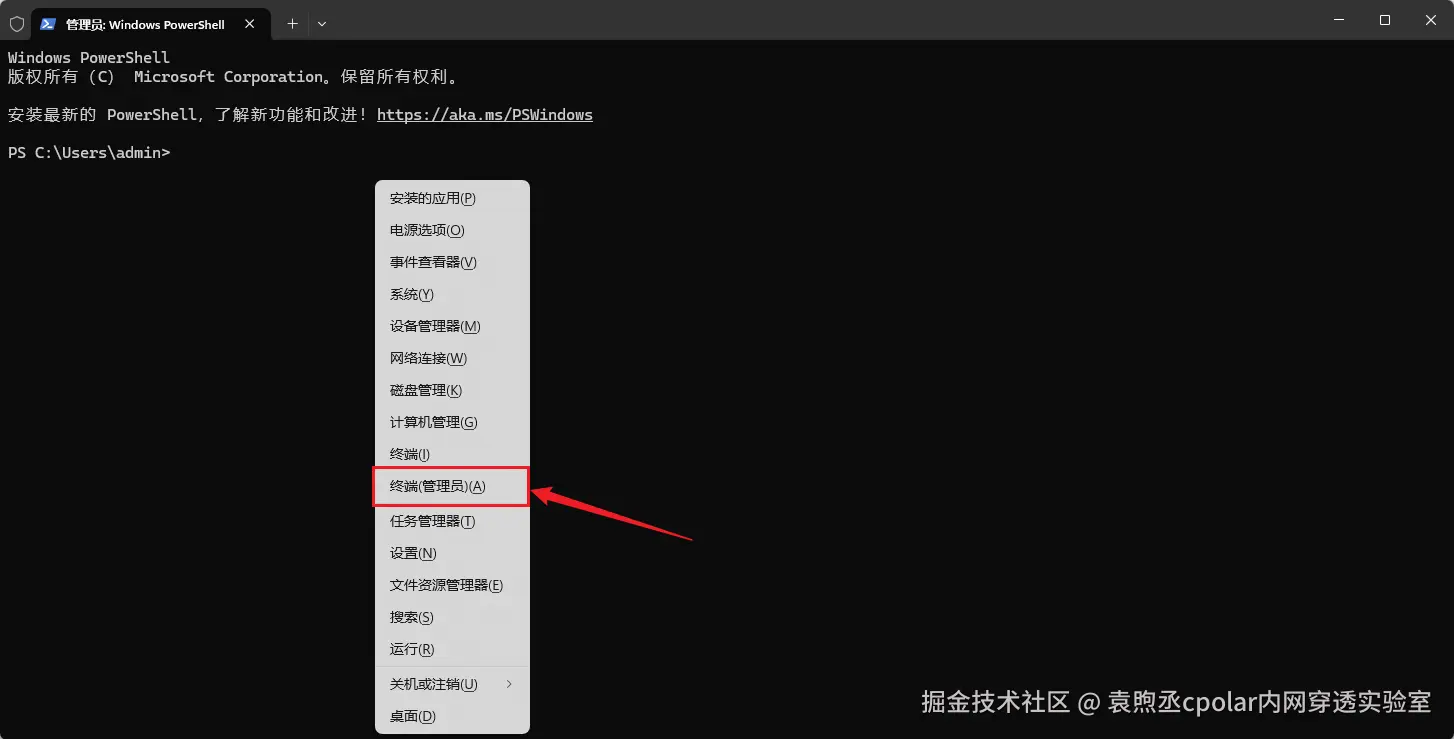This screenshot has width=1454, height=739.
Task: Click the terminal prompt line PS C:\Users\admin
Action: (89, 152)
